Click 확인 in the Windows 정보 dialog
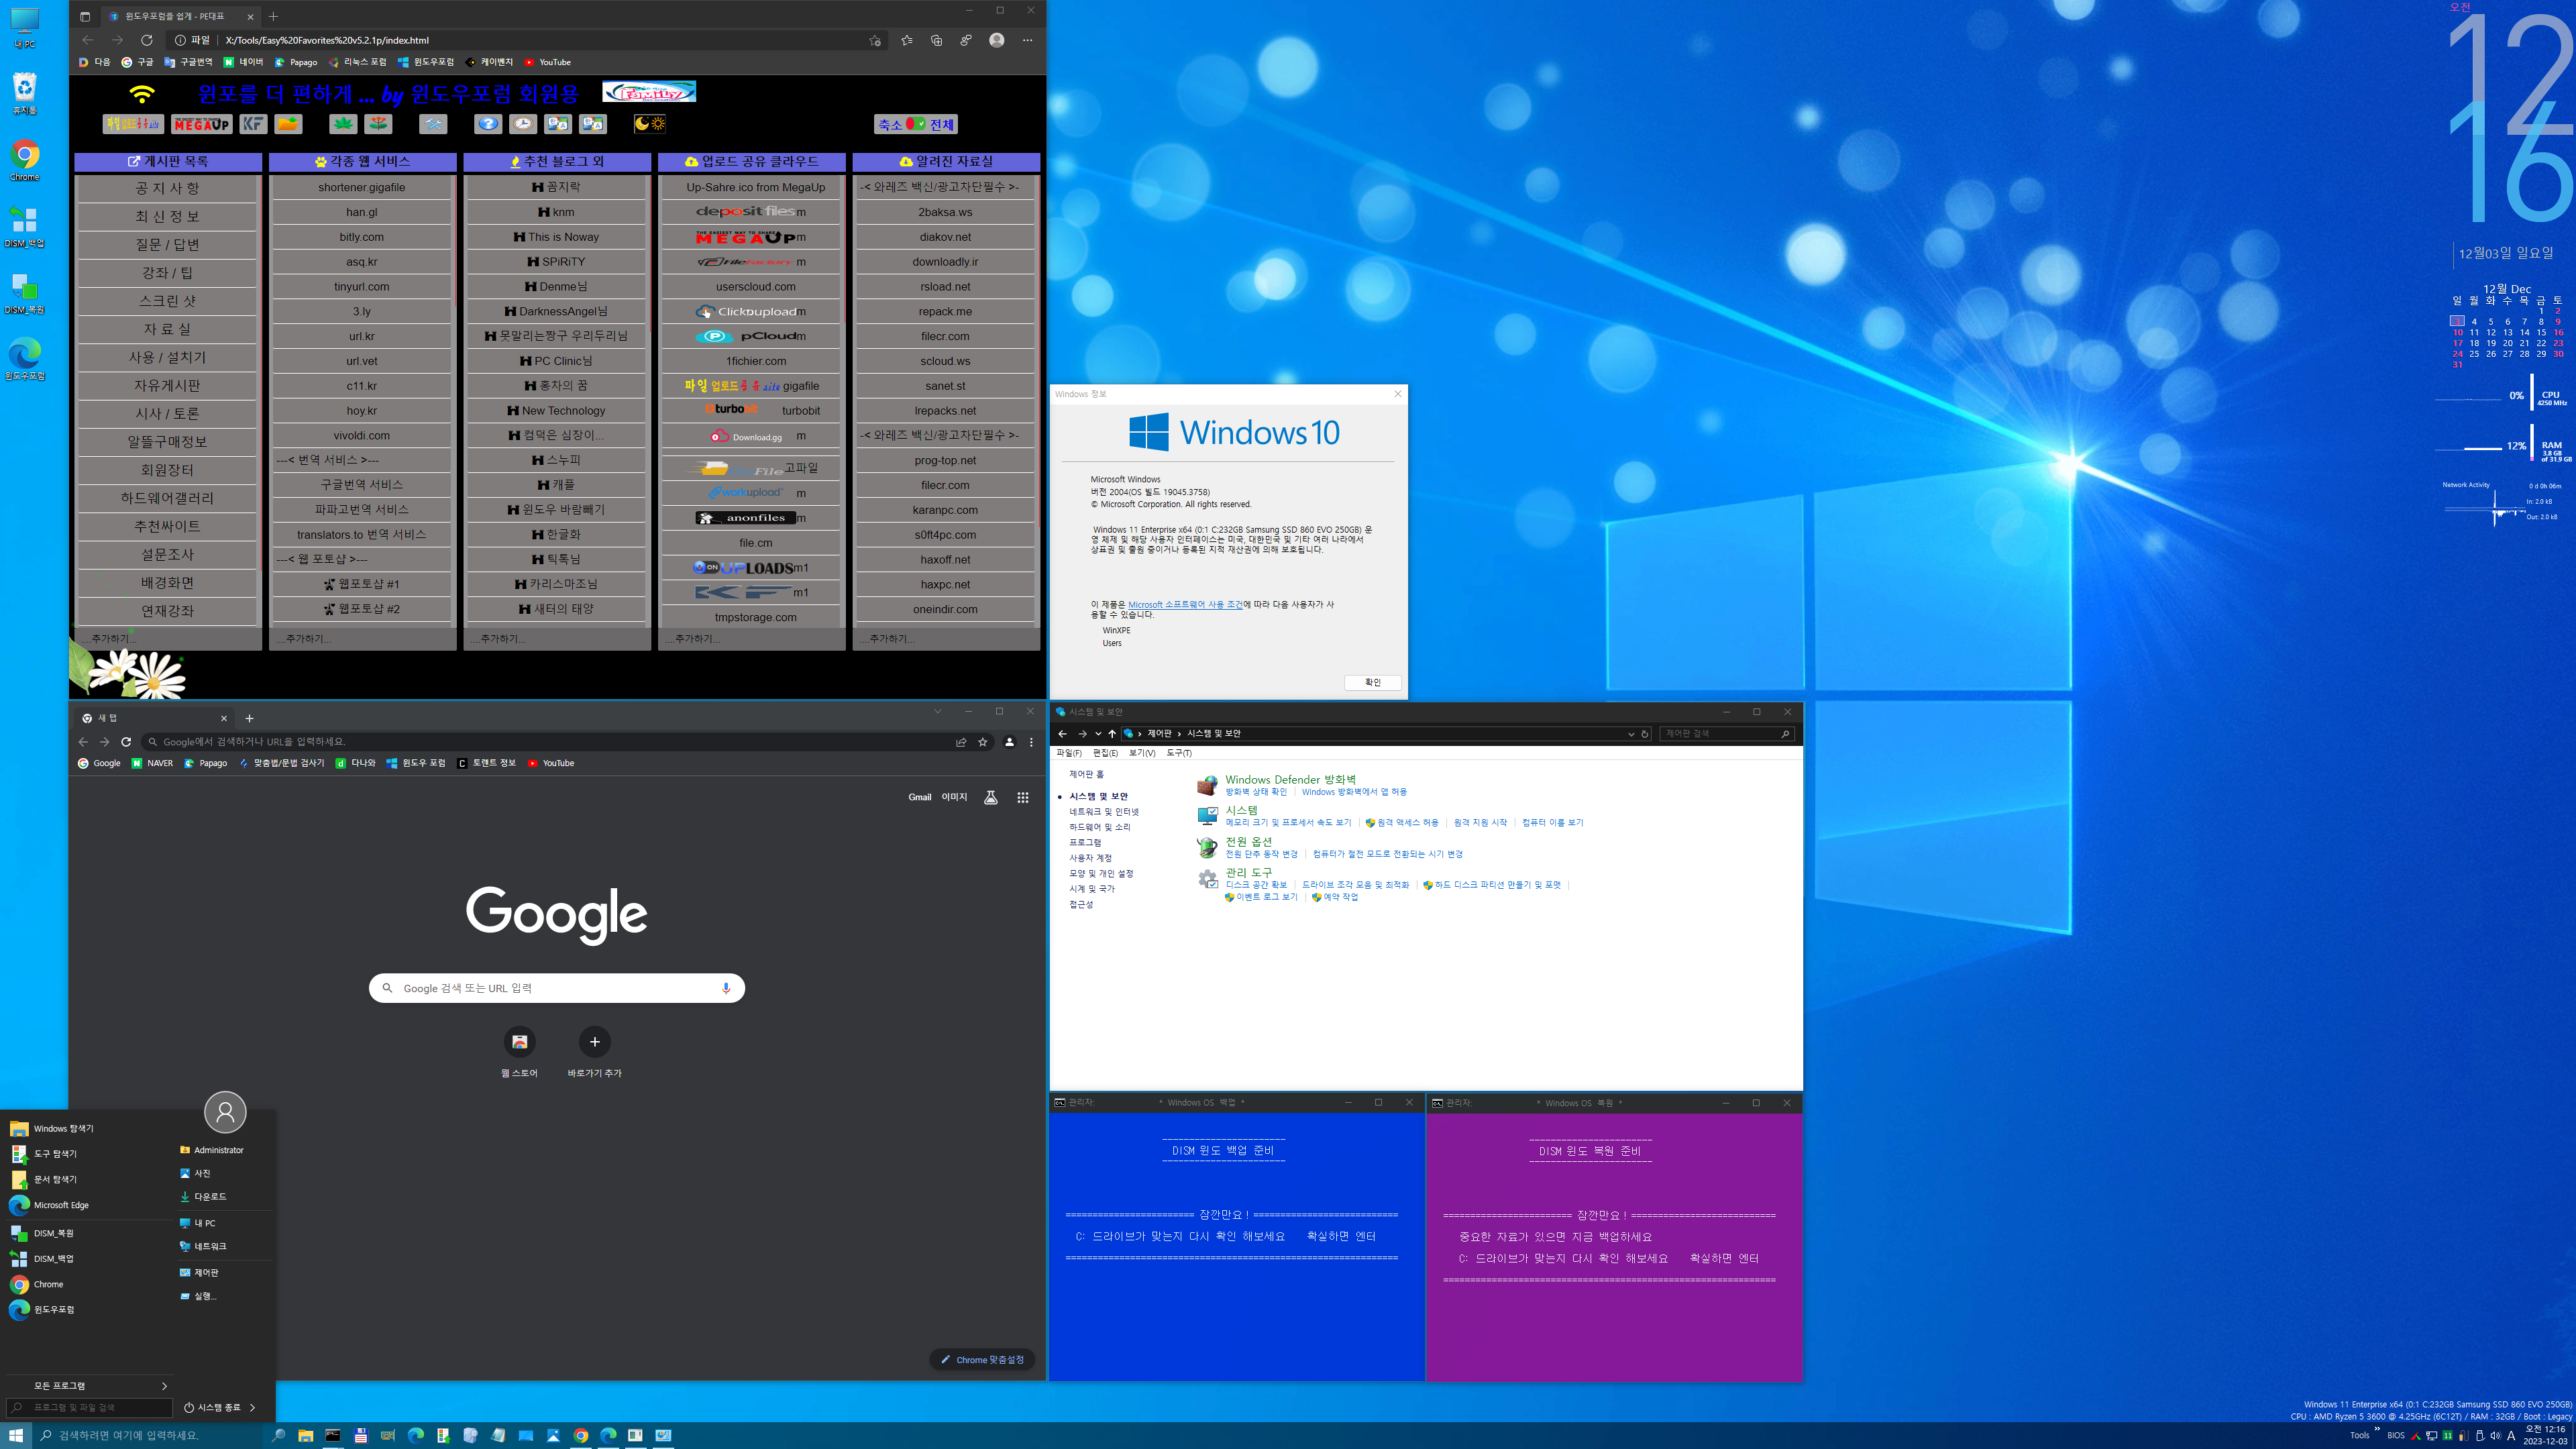The image size is (2576, 1449). coord(1373,682)
